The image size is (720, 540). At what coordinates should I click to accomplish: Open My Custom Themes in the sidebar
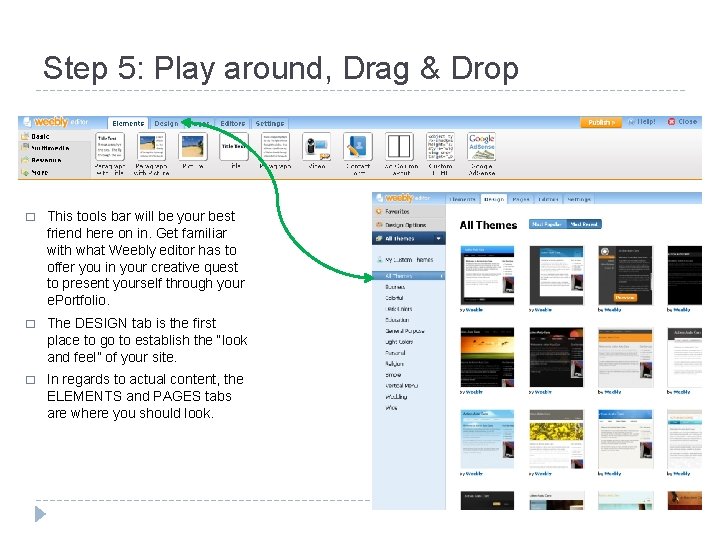[405, 259]
